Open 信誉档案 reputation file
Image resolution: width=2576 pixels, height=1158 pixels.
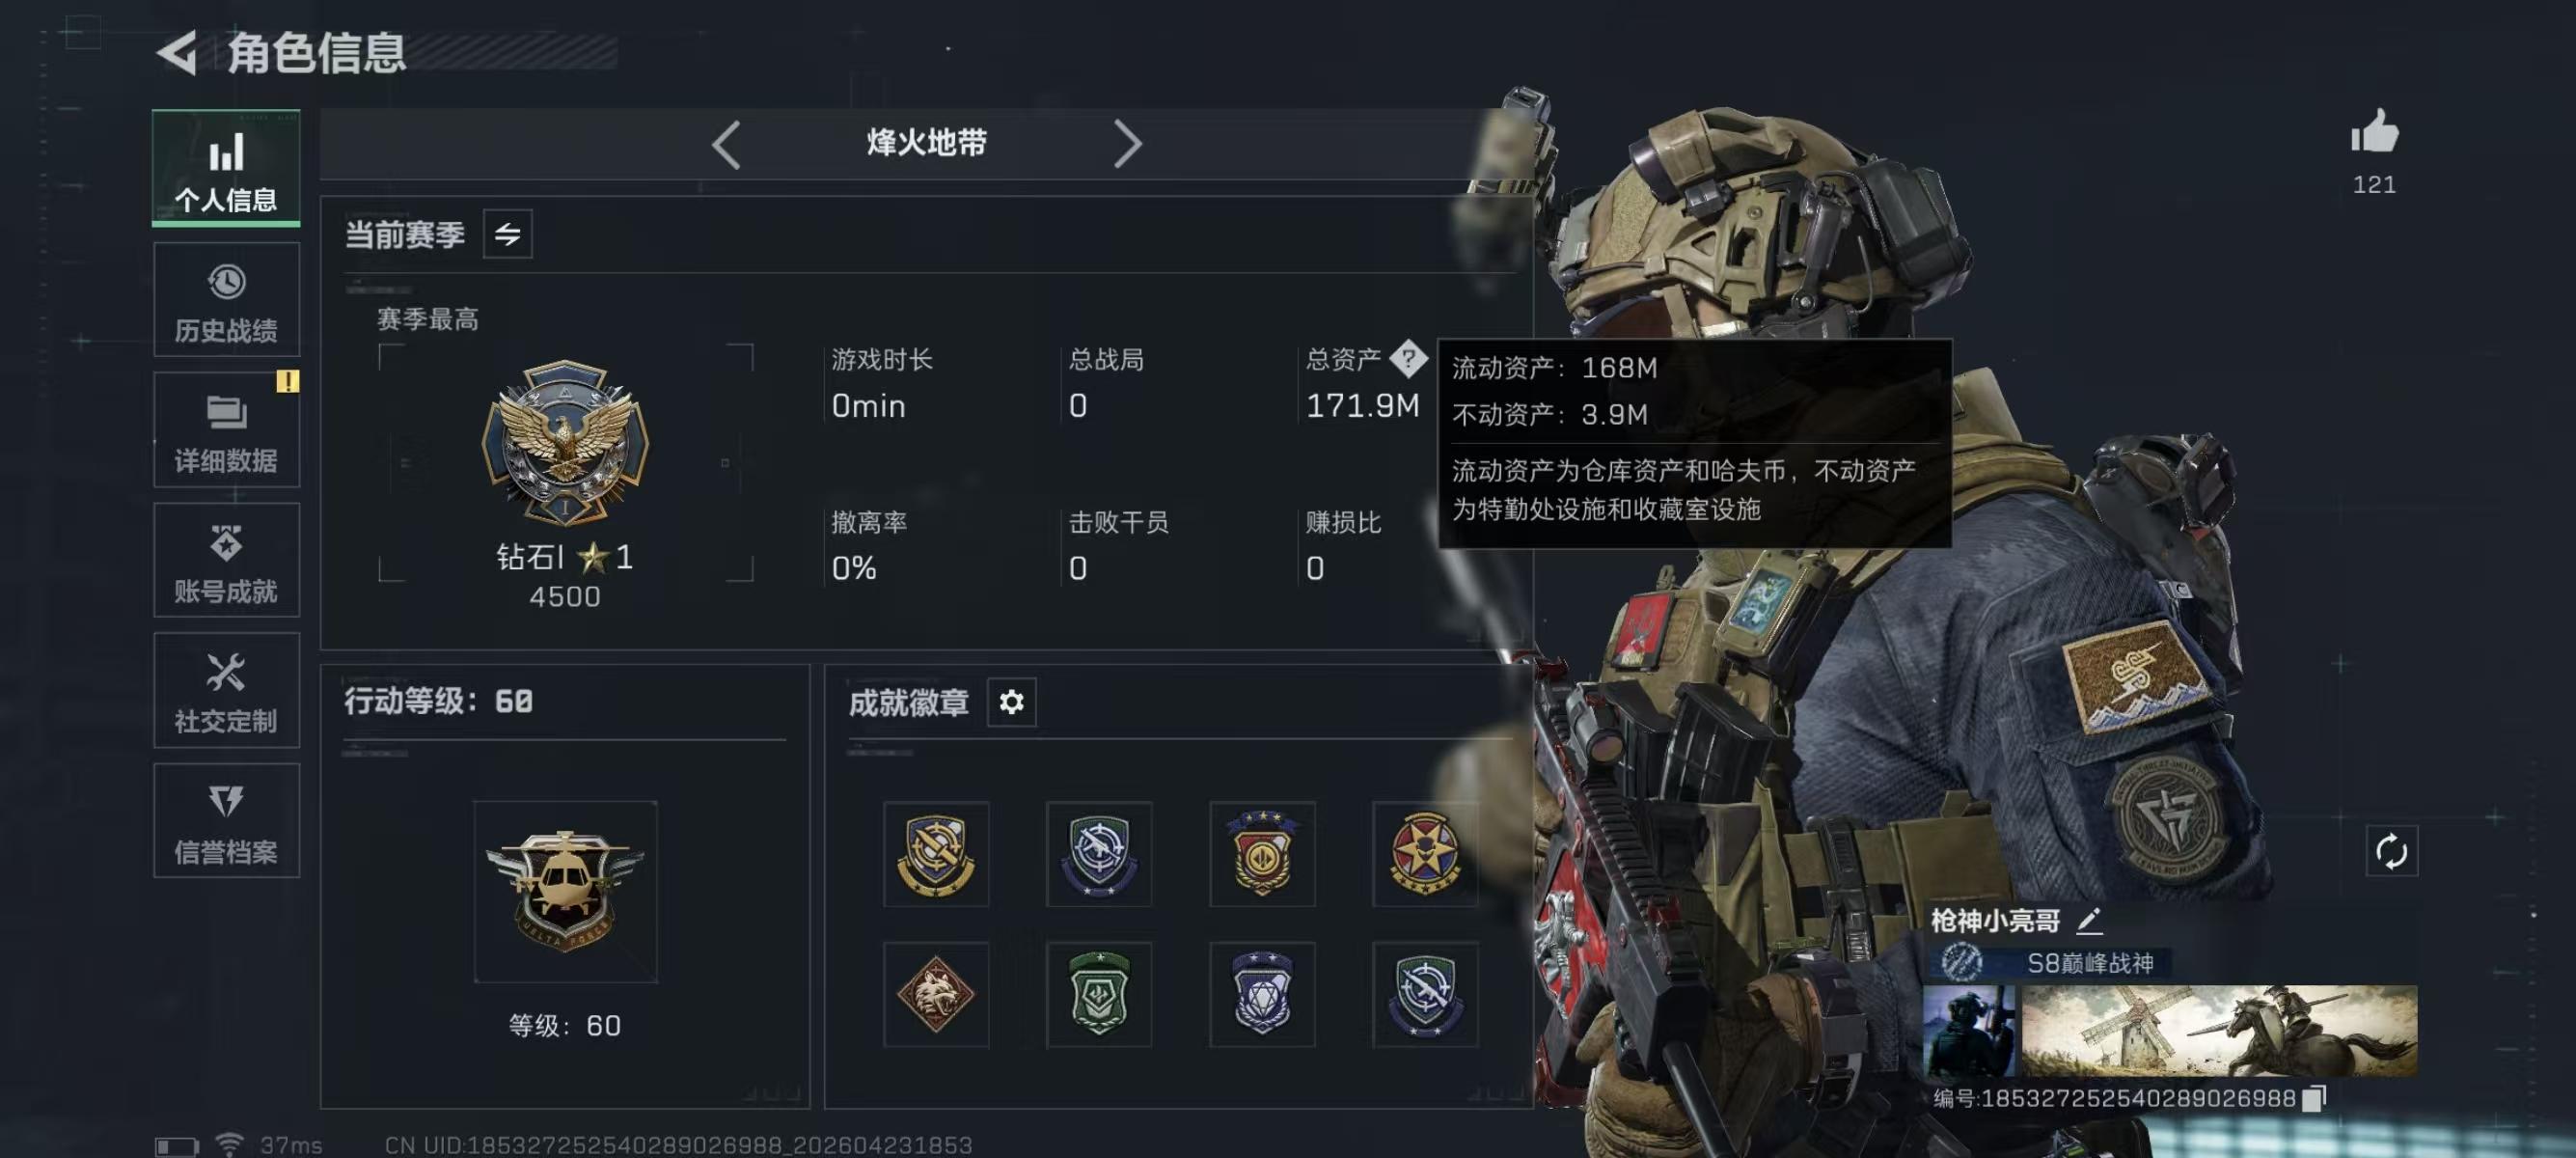[227, 820]
